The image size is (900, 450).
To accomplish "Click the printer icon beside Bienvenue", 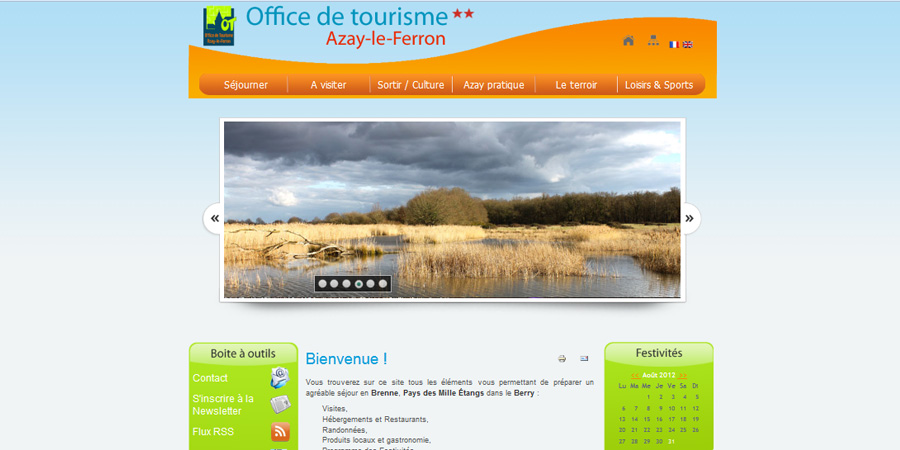I will pyautogui.click(x=562, y=359).
